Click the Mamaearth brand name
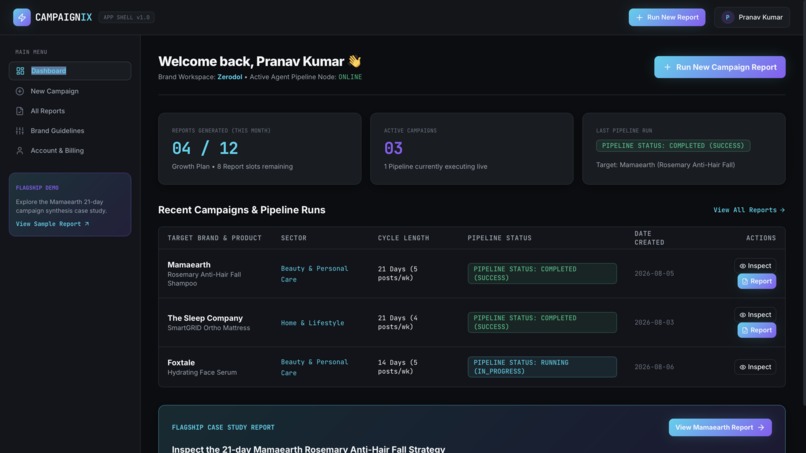The image size is (806, 453). point(189,265)
